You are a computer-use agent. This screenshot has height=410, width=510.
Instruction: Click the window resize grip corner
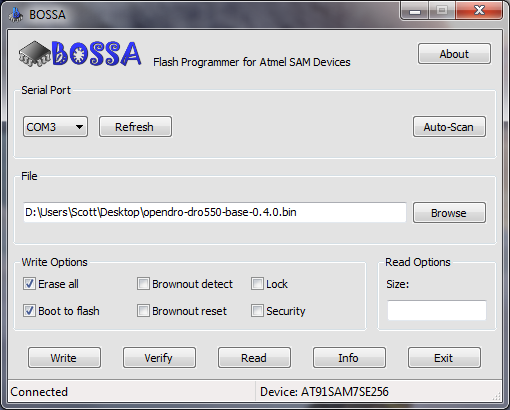tap(497, 396)
